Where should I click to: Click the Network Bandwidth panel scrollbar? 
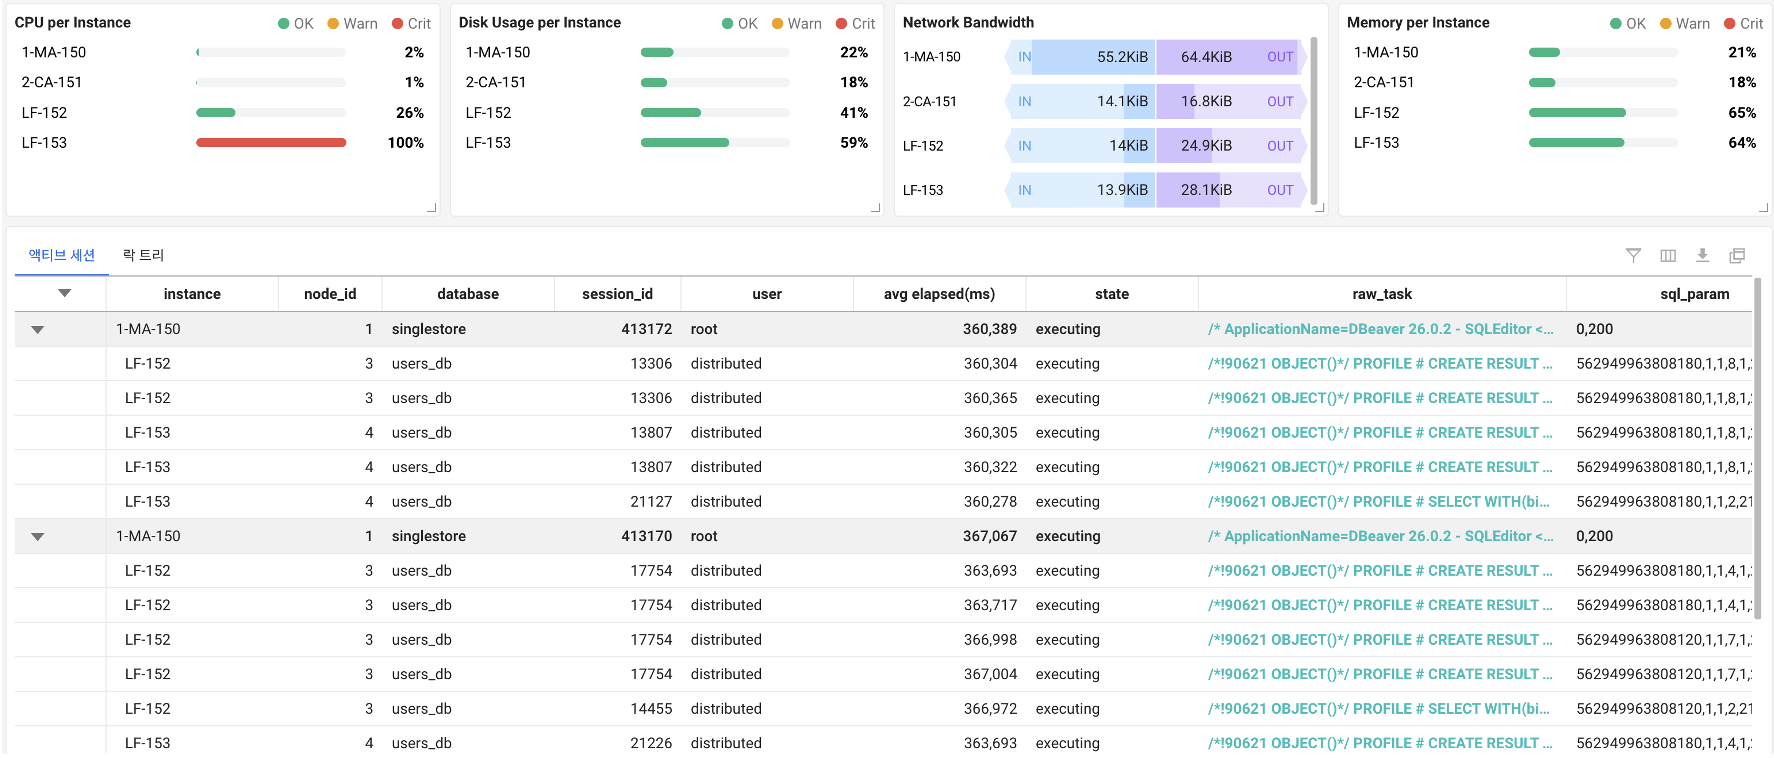pos(1314,120)
